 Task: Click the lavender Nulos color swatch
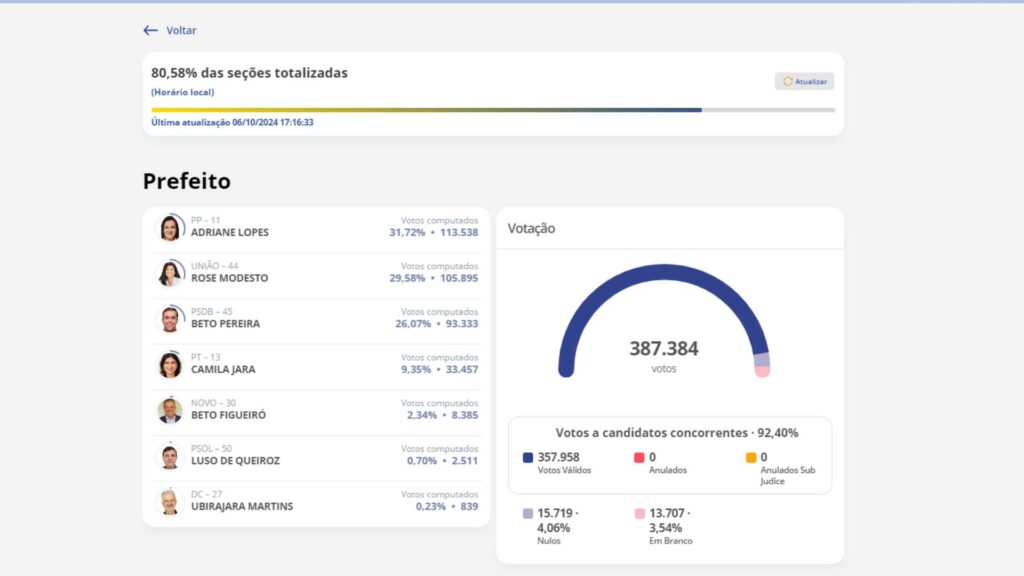pyautogui.click(x=528, y=514)
